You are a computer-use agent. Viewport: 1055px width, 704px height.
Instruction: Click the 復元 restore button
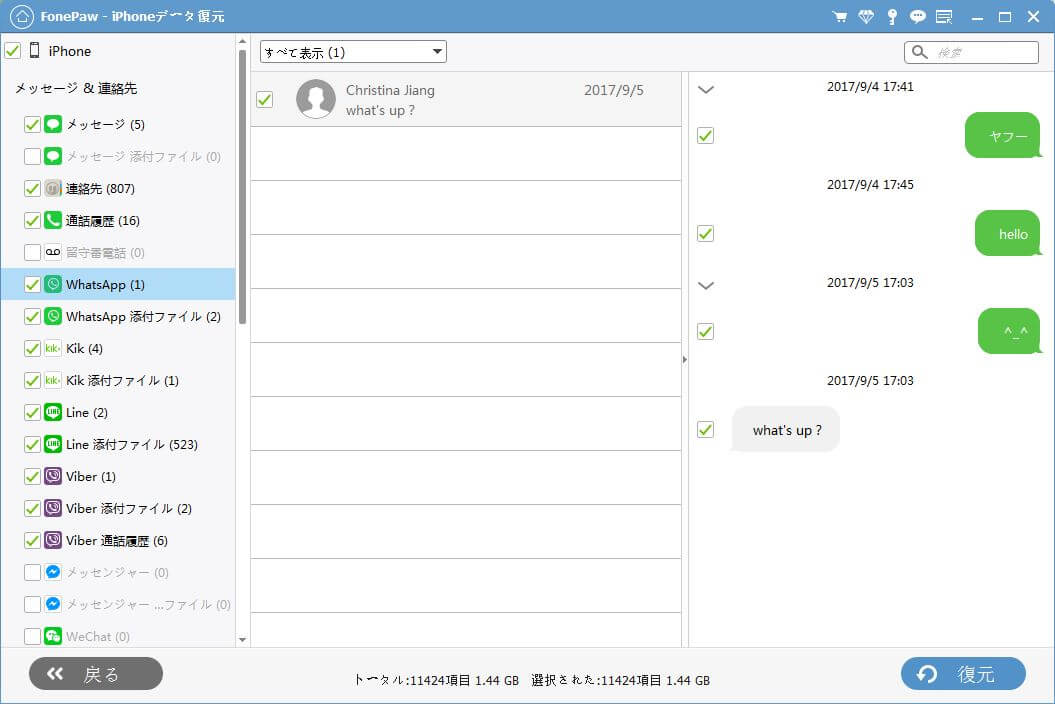coord(963,674)
